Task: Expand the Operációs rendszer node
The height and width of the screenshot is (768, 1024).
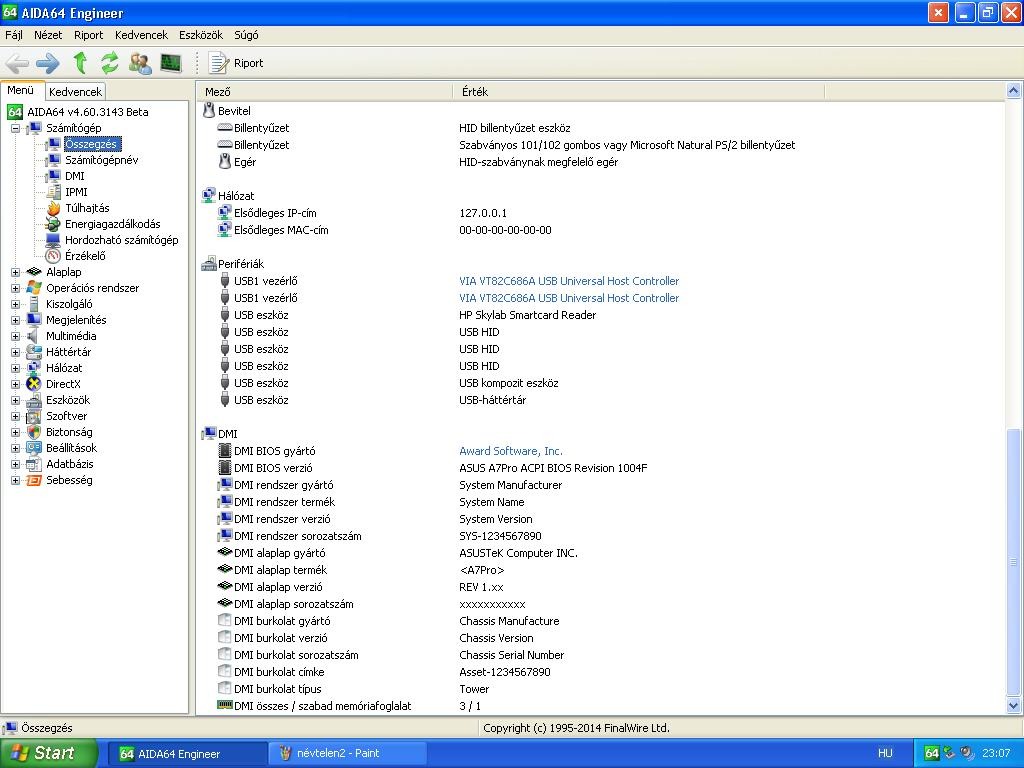Action: tap(15, 288)
